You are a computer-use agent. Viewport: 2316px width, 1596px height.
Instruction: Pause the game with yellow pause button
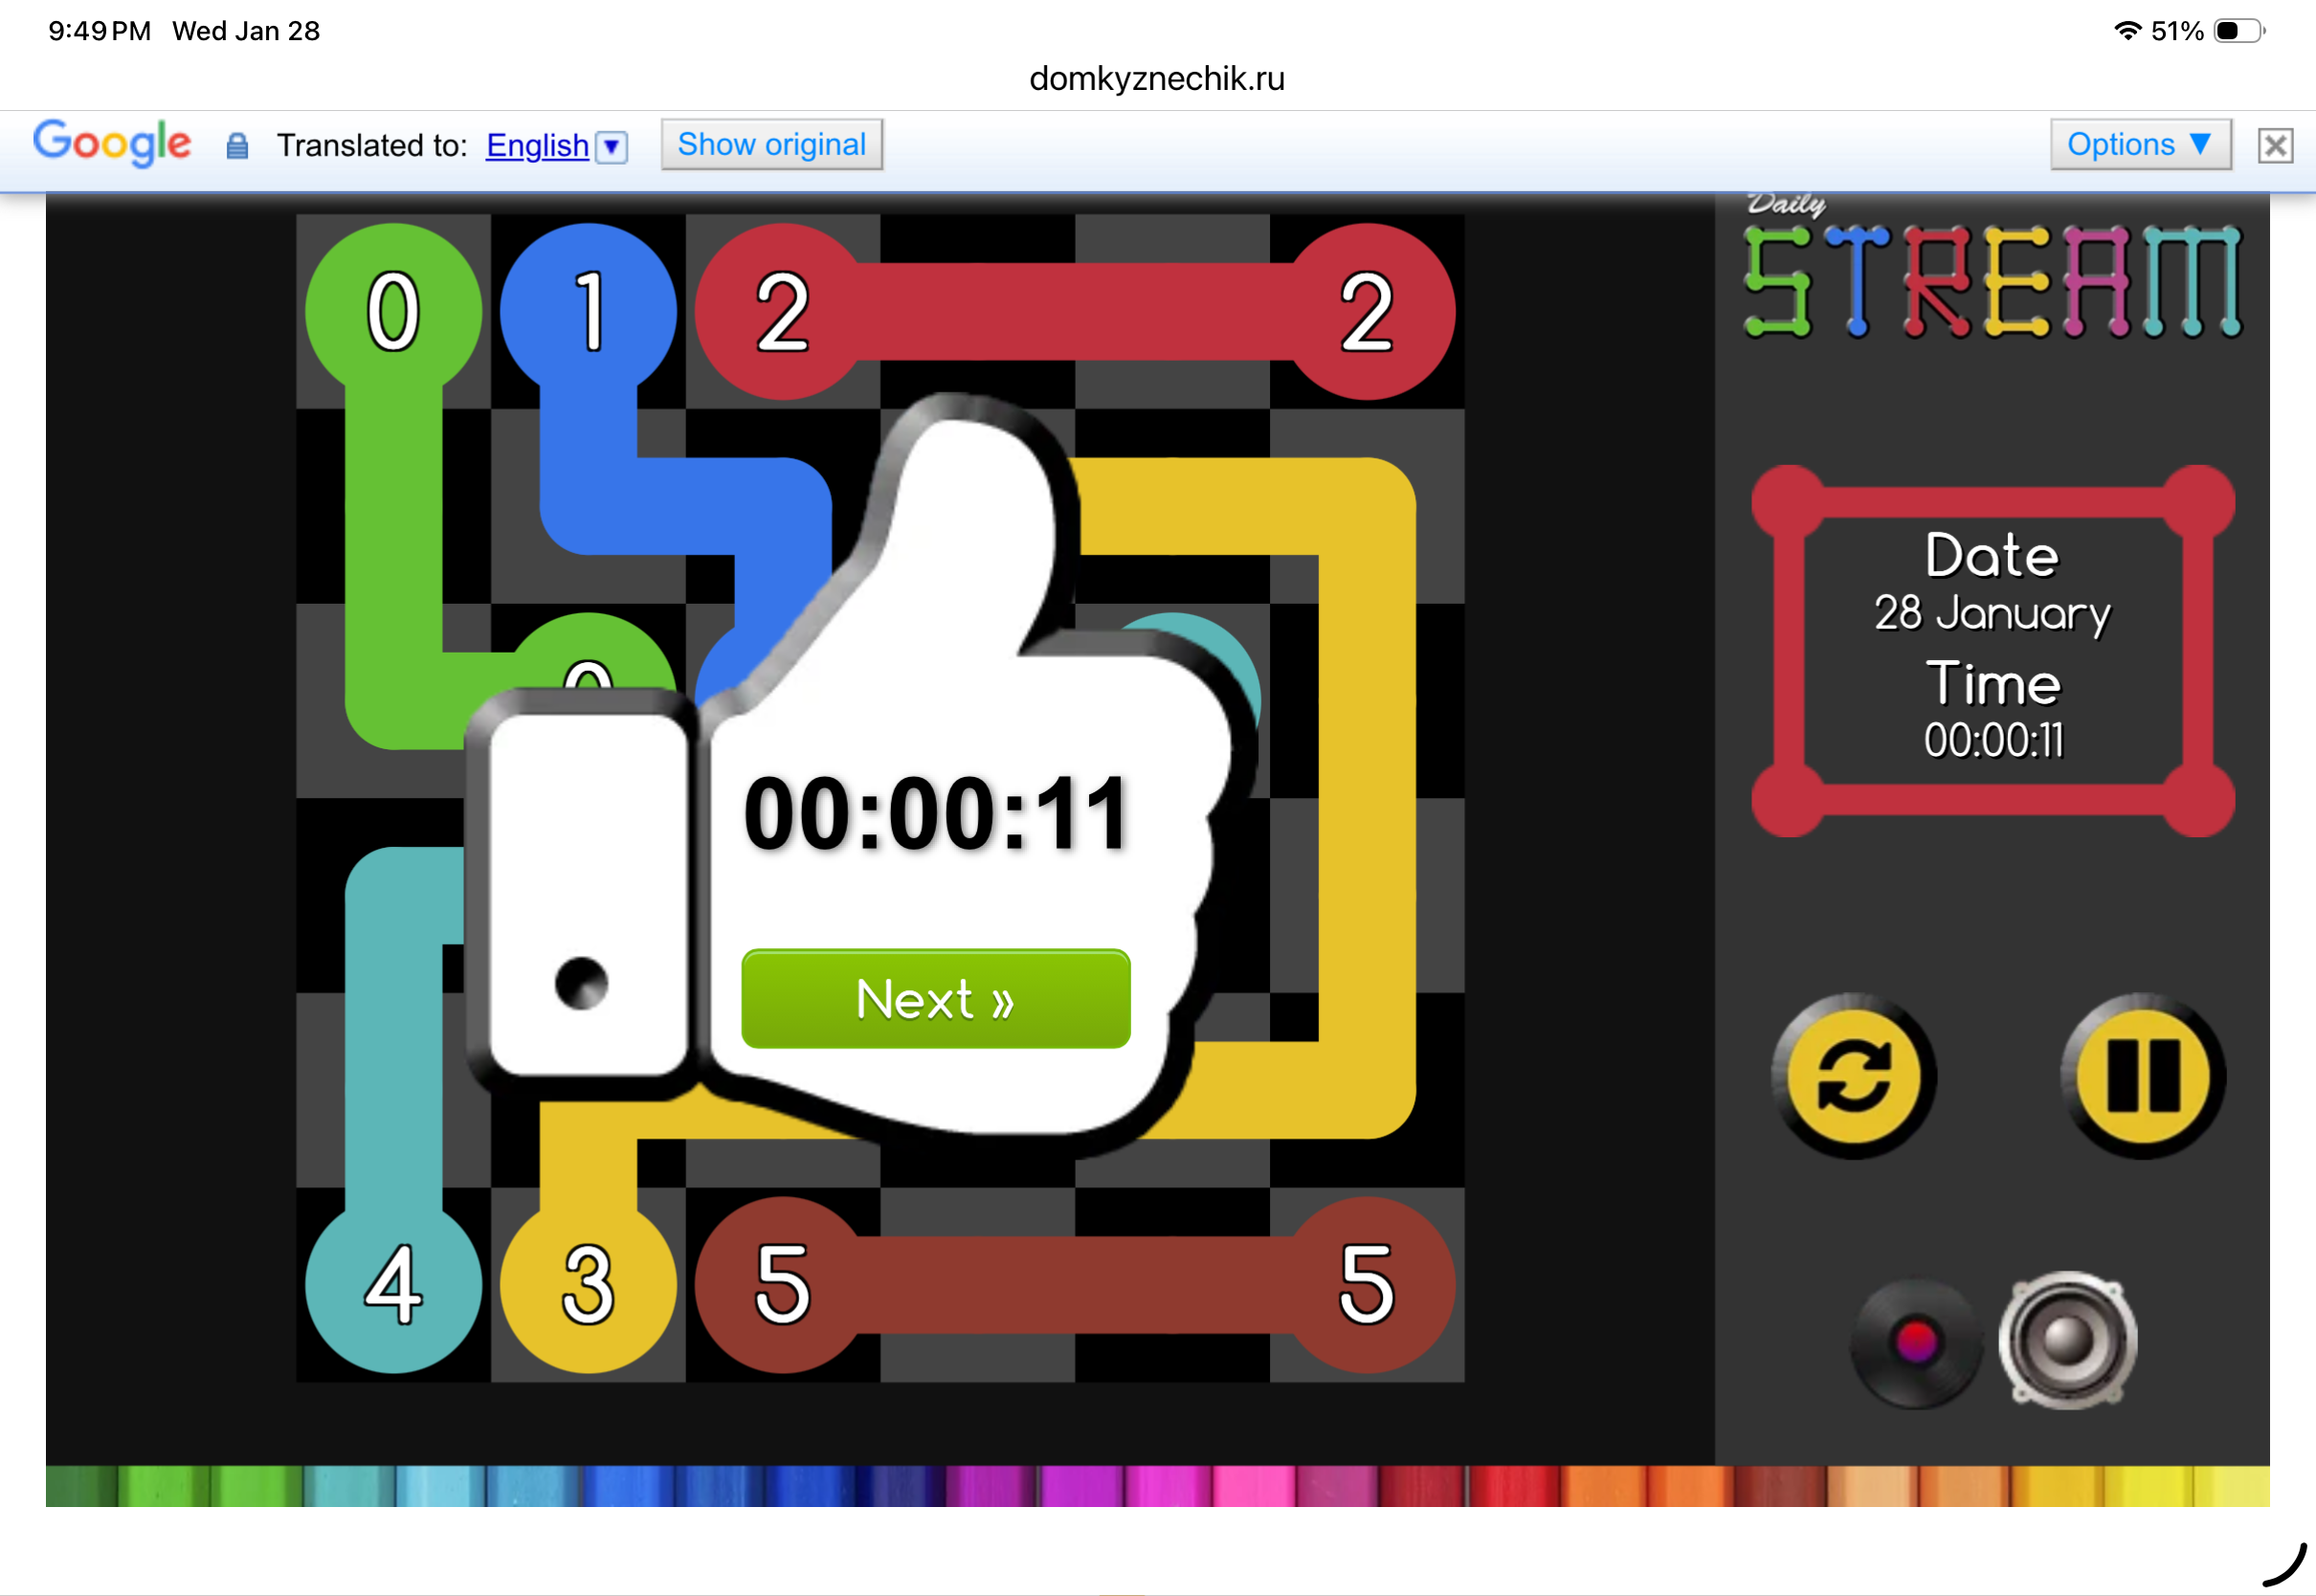(x=2143, y=1077)
